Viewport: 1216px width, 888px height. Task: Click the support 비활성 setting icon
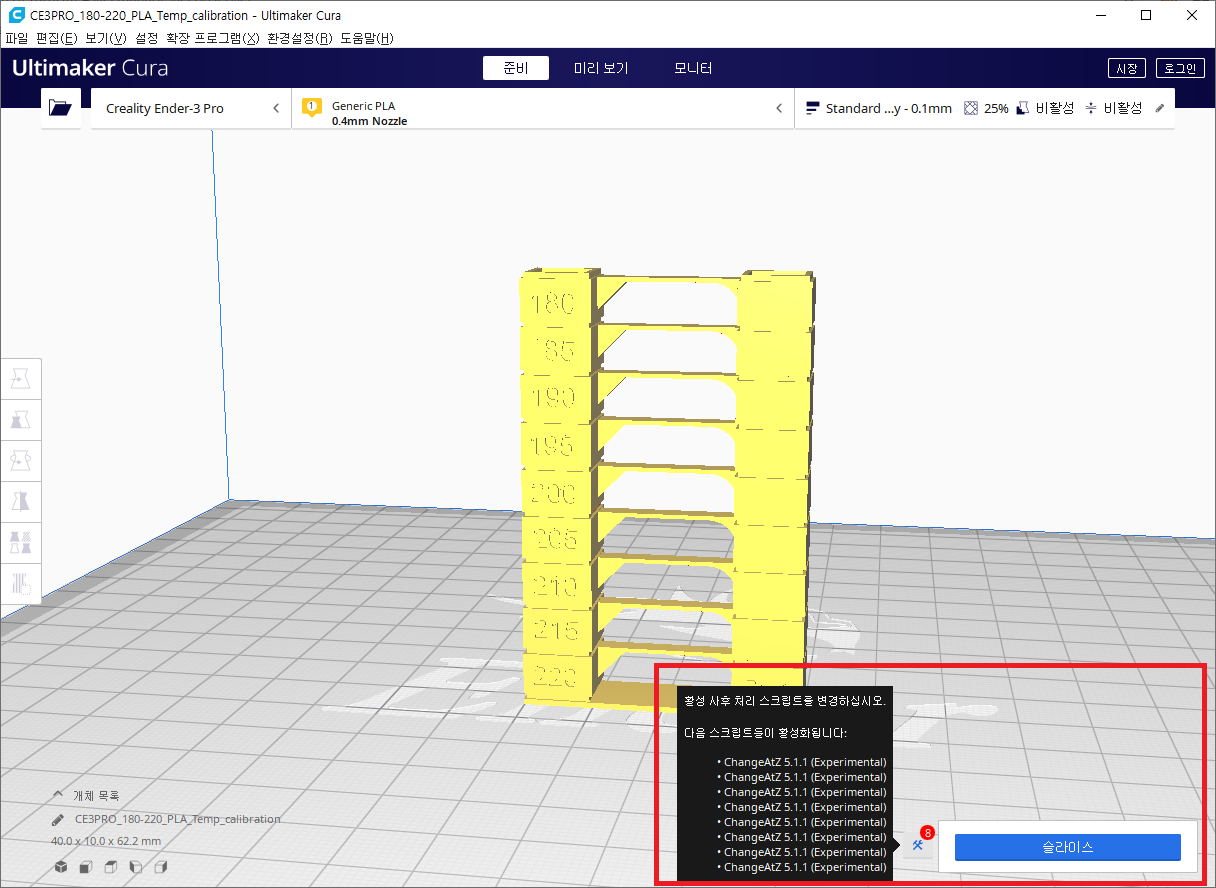point(1023,108)
